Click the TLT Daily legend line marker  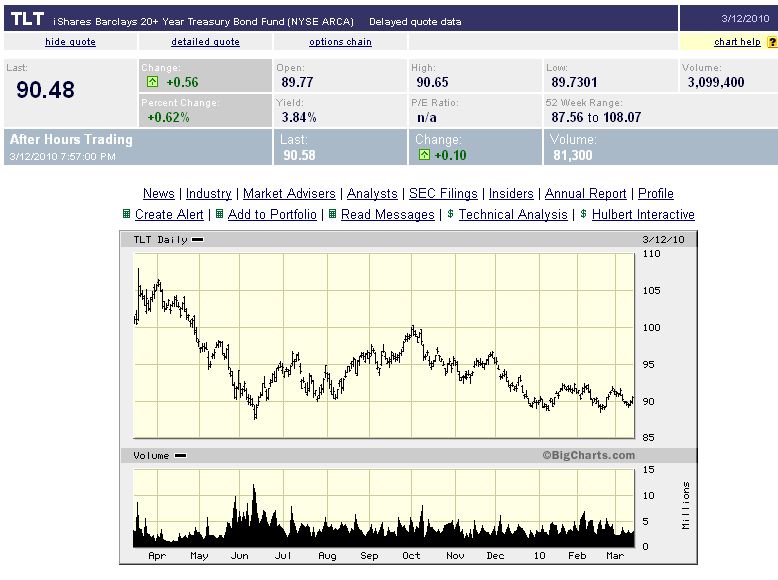(197, 240)
